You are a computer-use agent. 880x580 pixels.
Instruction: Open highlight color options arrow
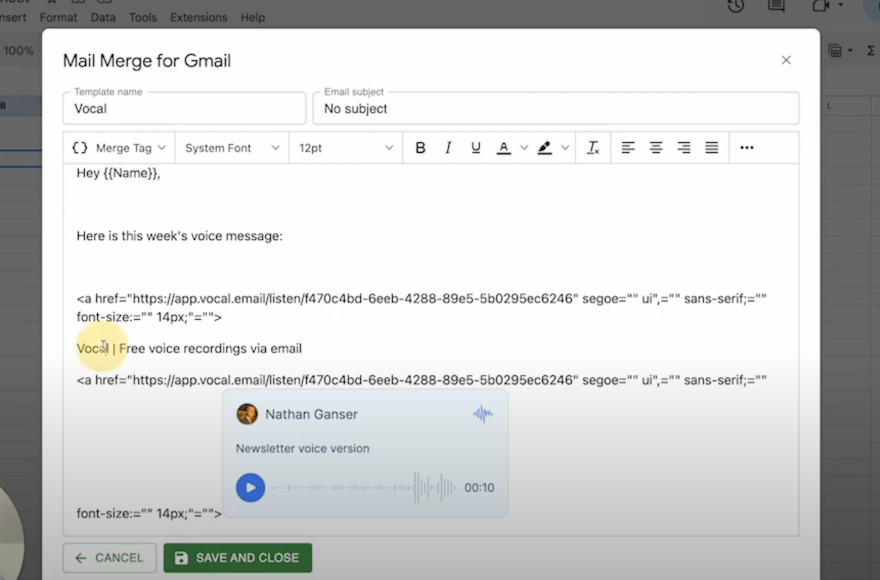coord(565,148)
